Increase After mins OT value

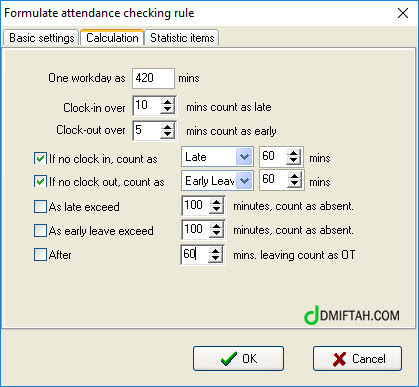click(x=216, y=251)
